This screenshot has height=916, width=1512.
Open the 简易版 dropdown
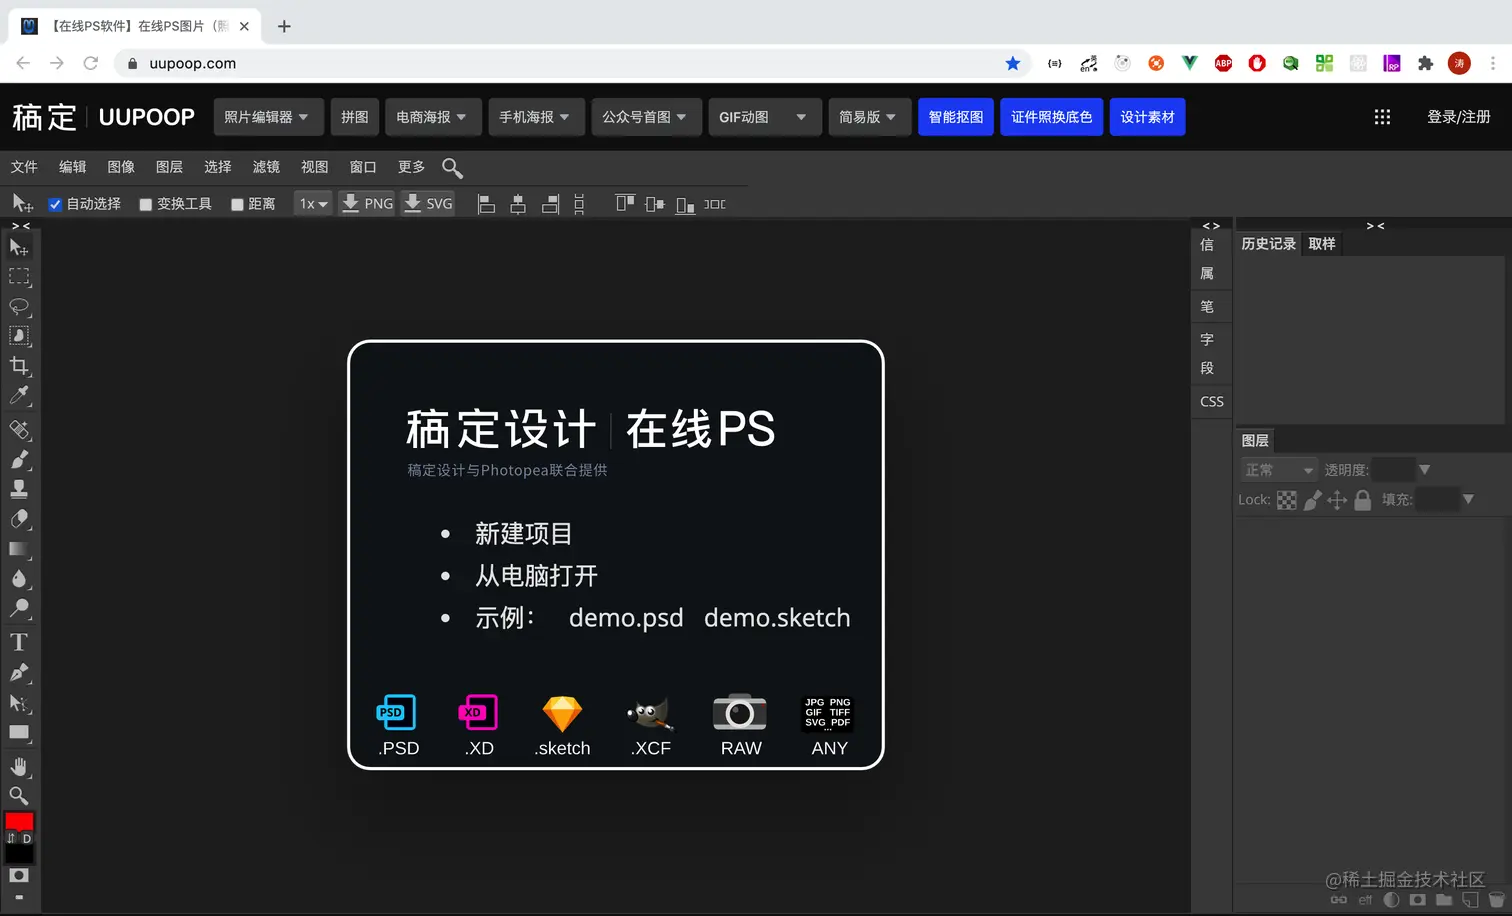(869, 117)
